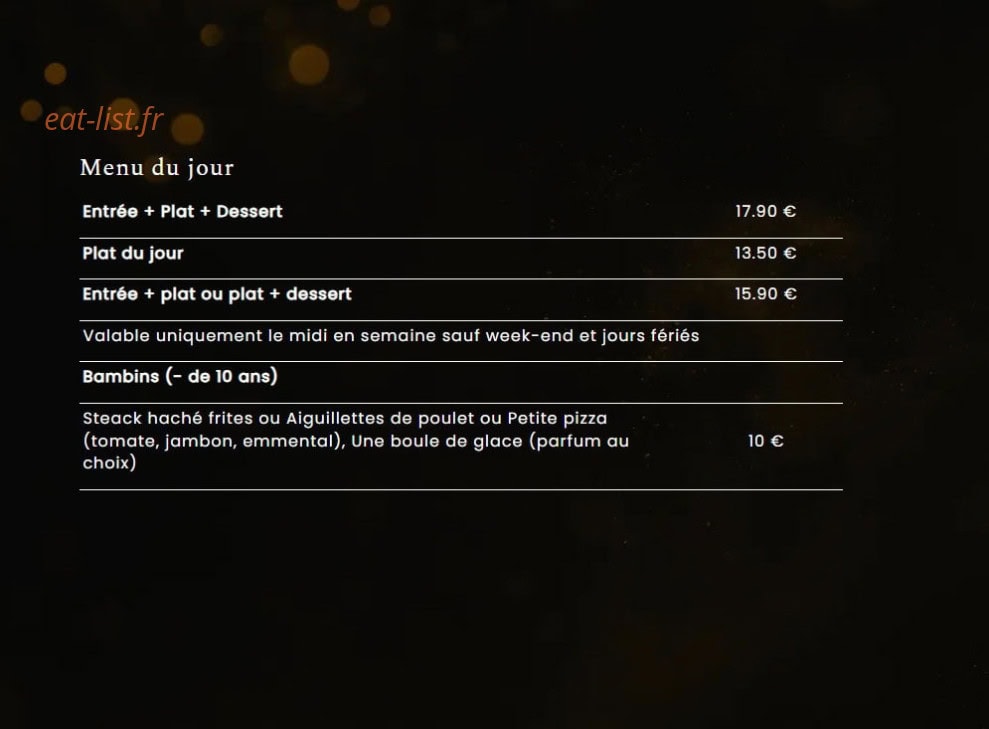The width and height of the screenshot is (989, 729).
Task: Click the word 'choix)' ending the description
Action: (110, 463)
